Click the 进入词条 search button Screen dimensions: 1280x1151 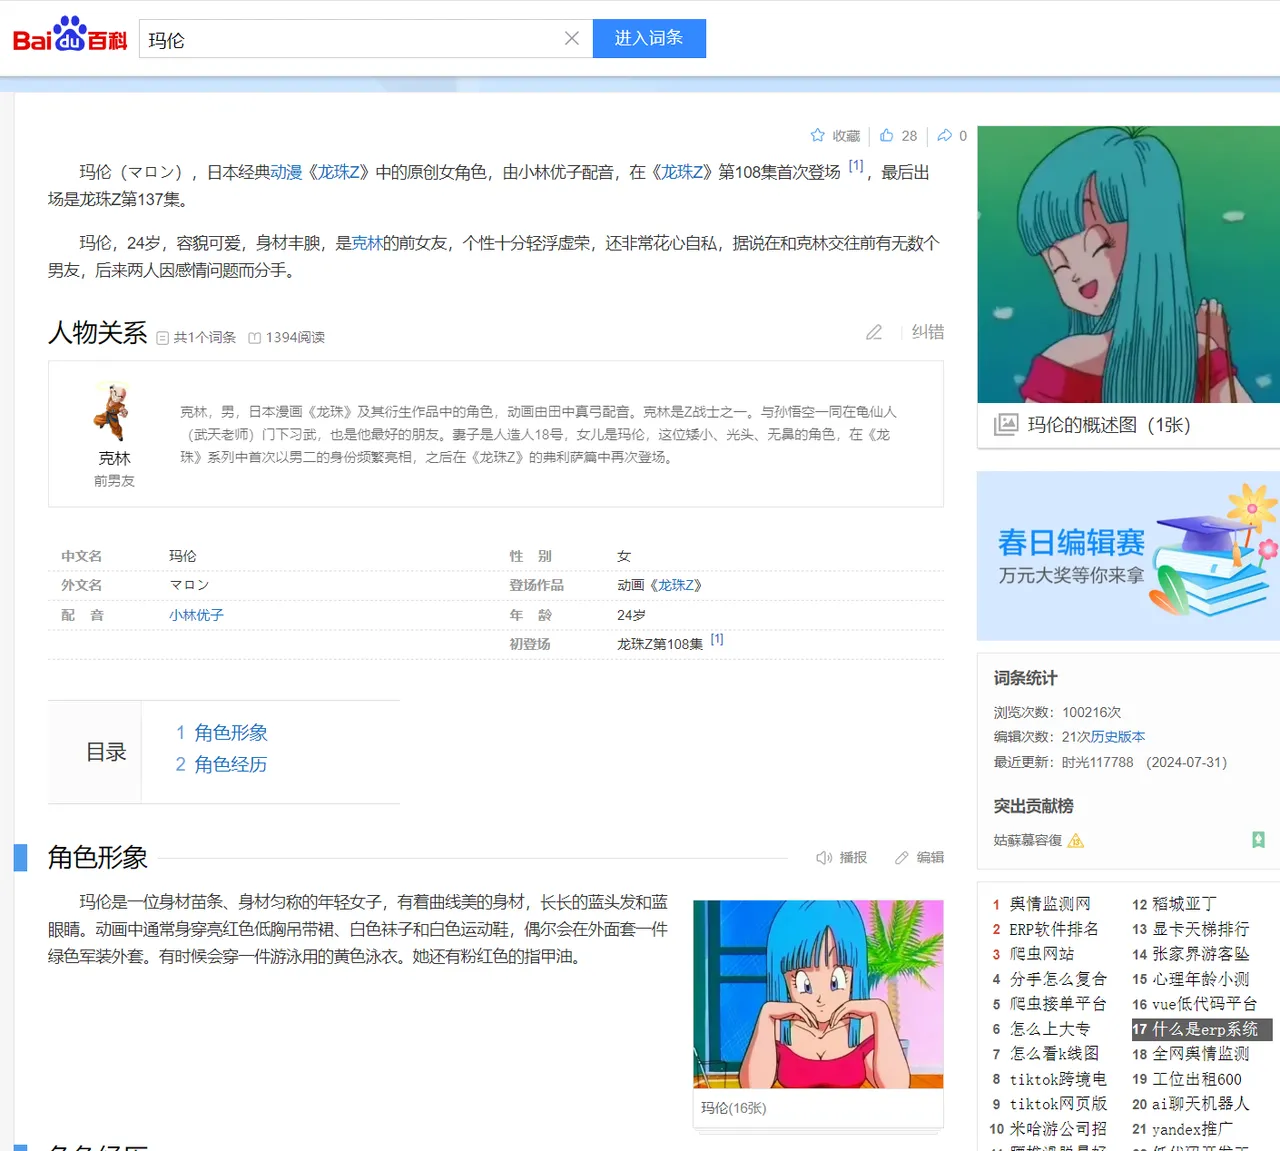649,39
